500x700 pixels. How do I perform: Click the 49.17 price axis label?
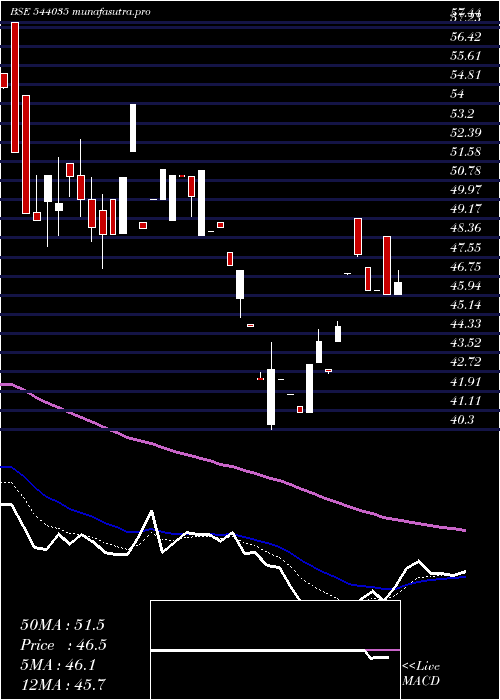click(466, 209)
